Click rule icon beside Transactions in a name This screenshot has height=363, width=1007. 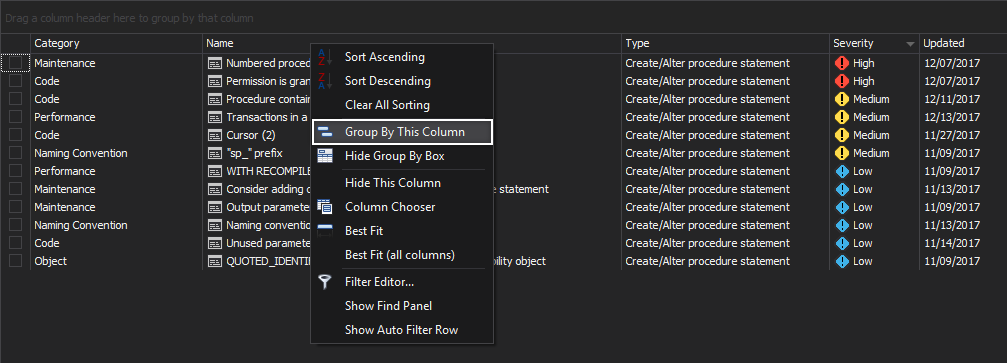click(x=215, y=117)
